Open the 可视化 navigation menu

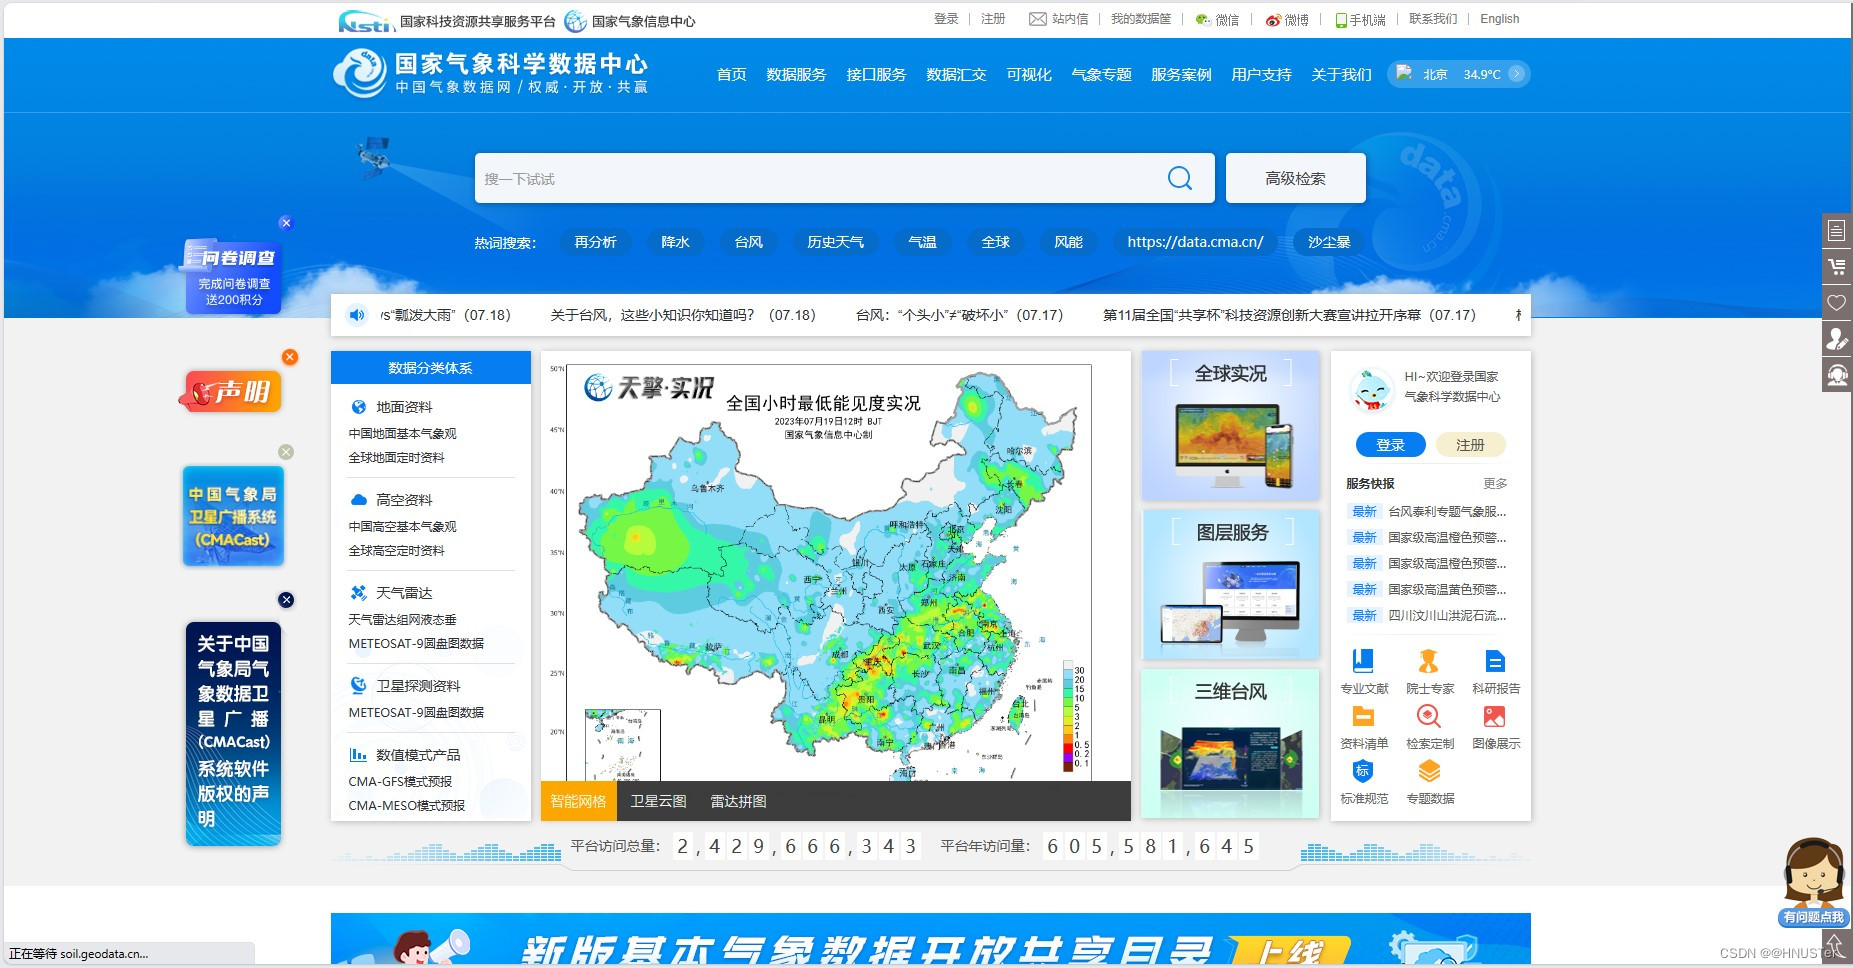(x=1029, y=74)
